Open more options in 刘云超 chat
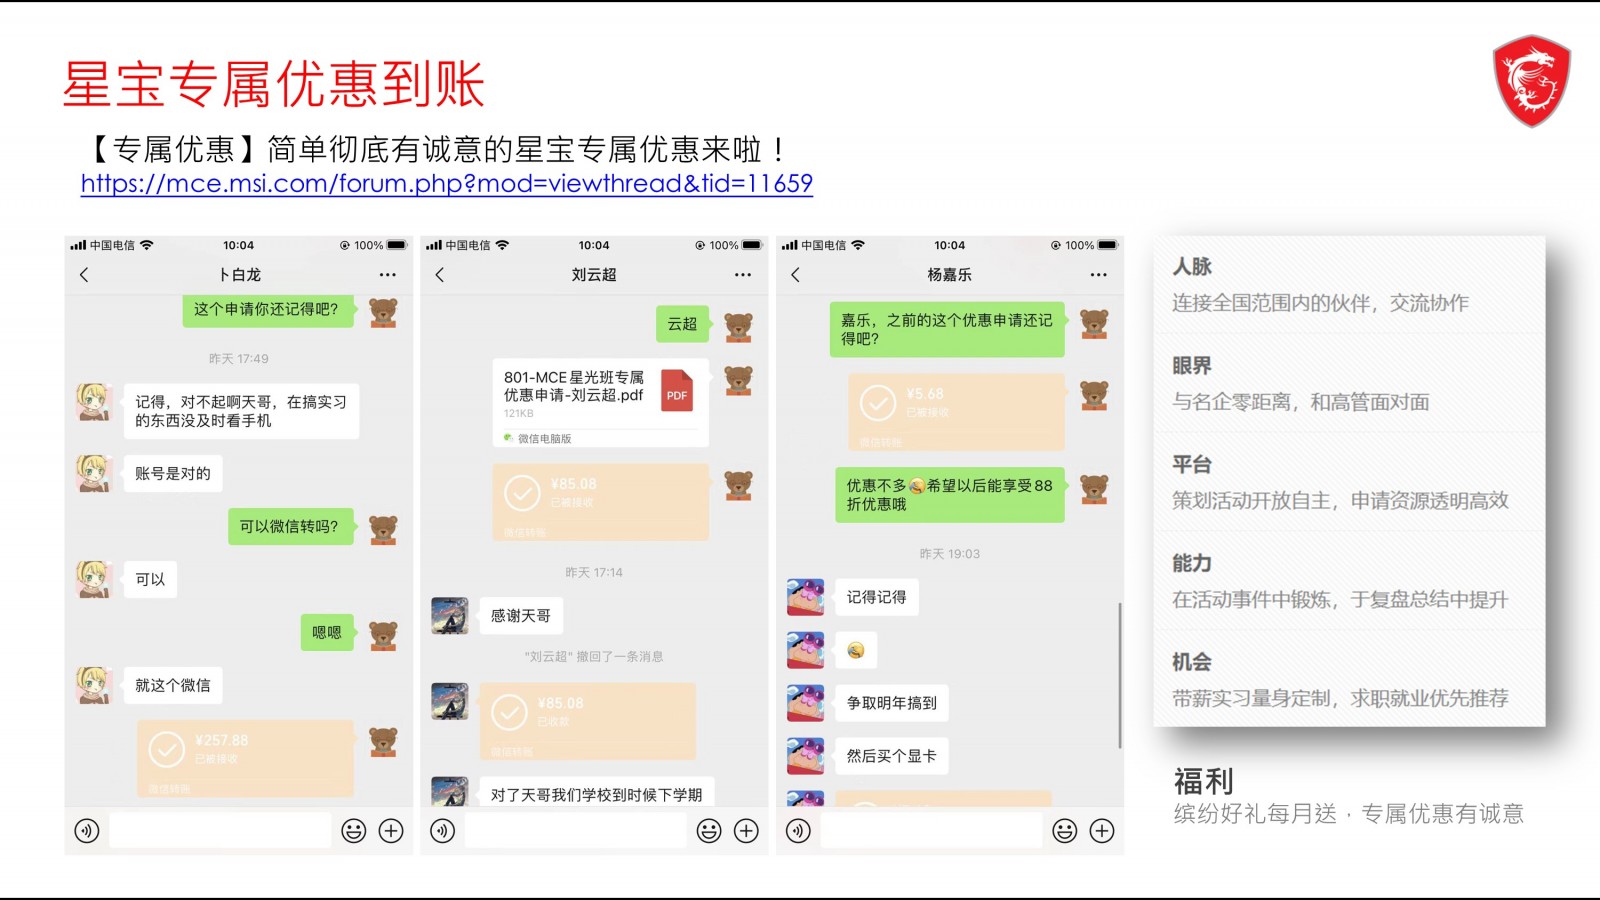 tap(743, 275)
